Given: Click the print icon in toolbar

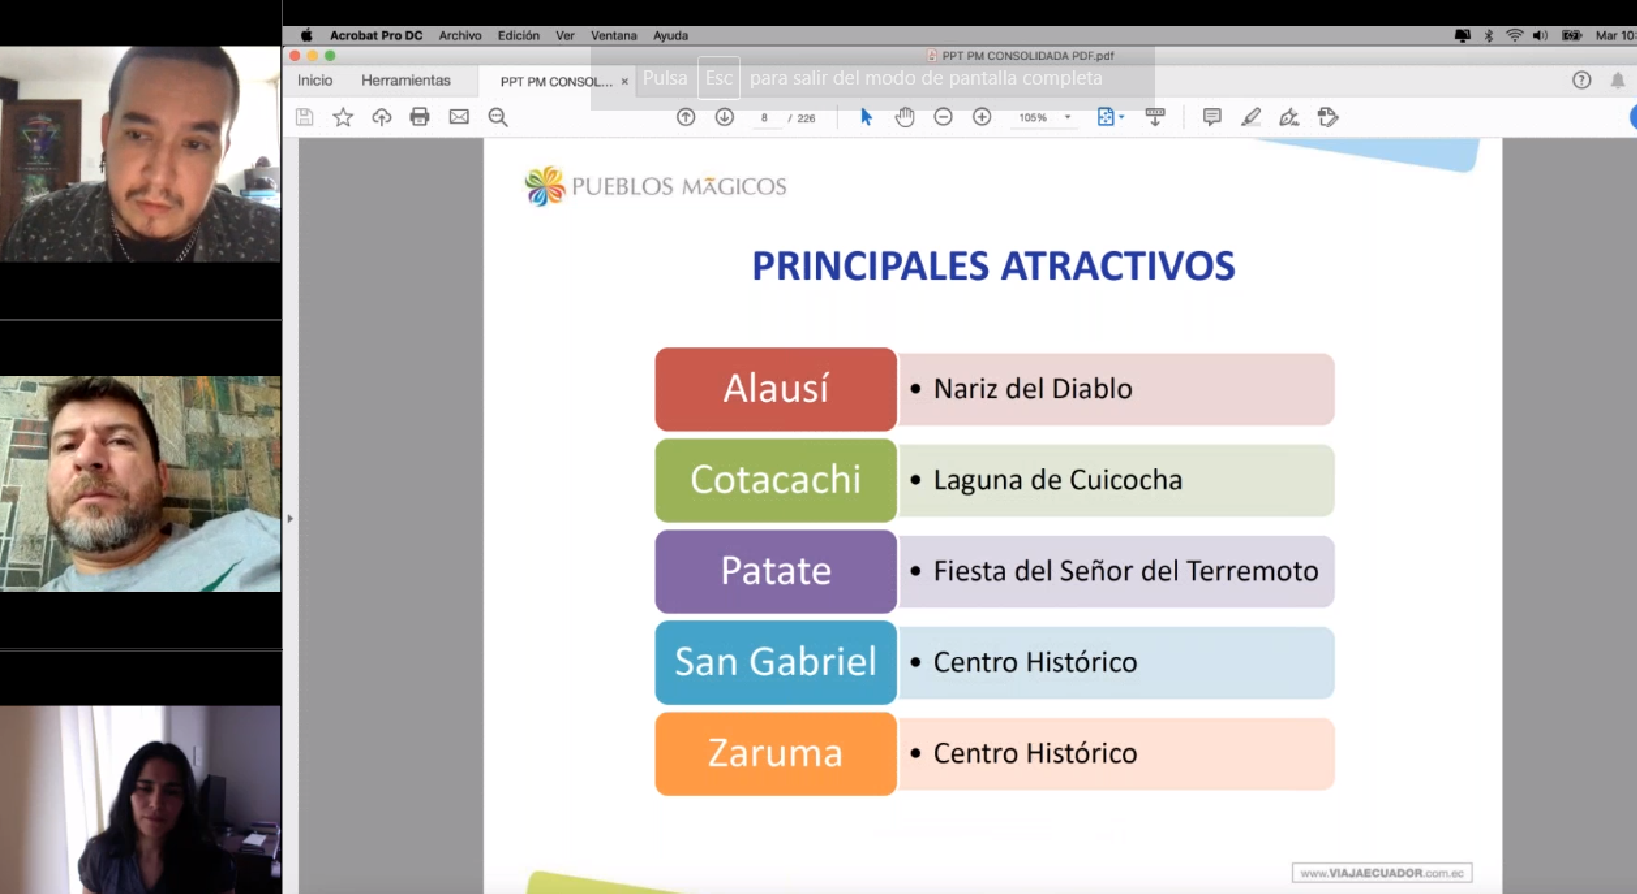Looking at the screenshot, I should tap(420, 117).
